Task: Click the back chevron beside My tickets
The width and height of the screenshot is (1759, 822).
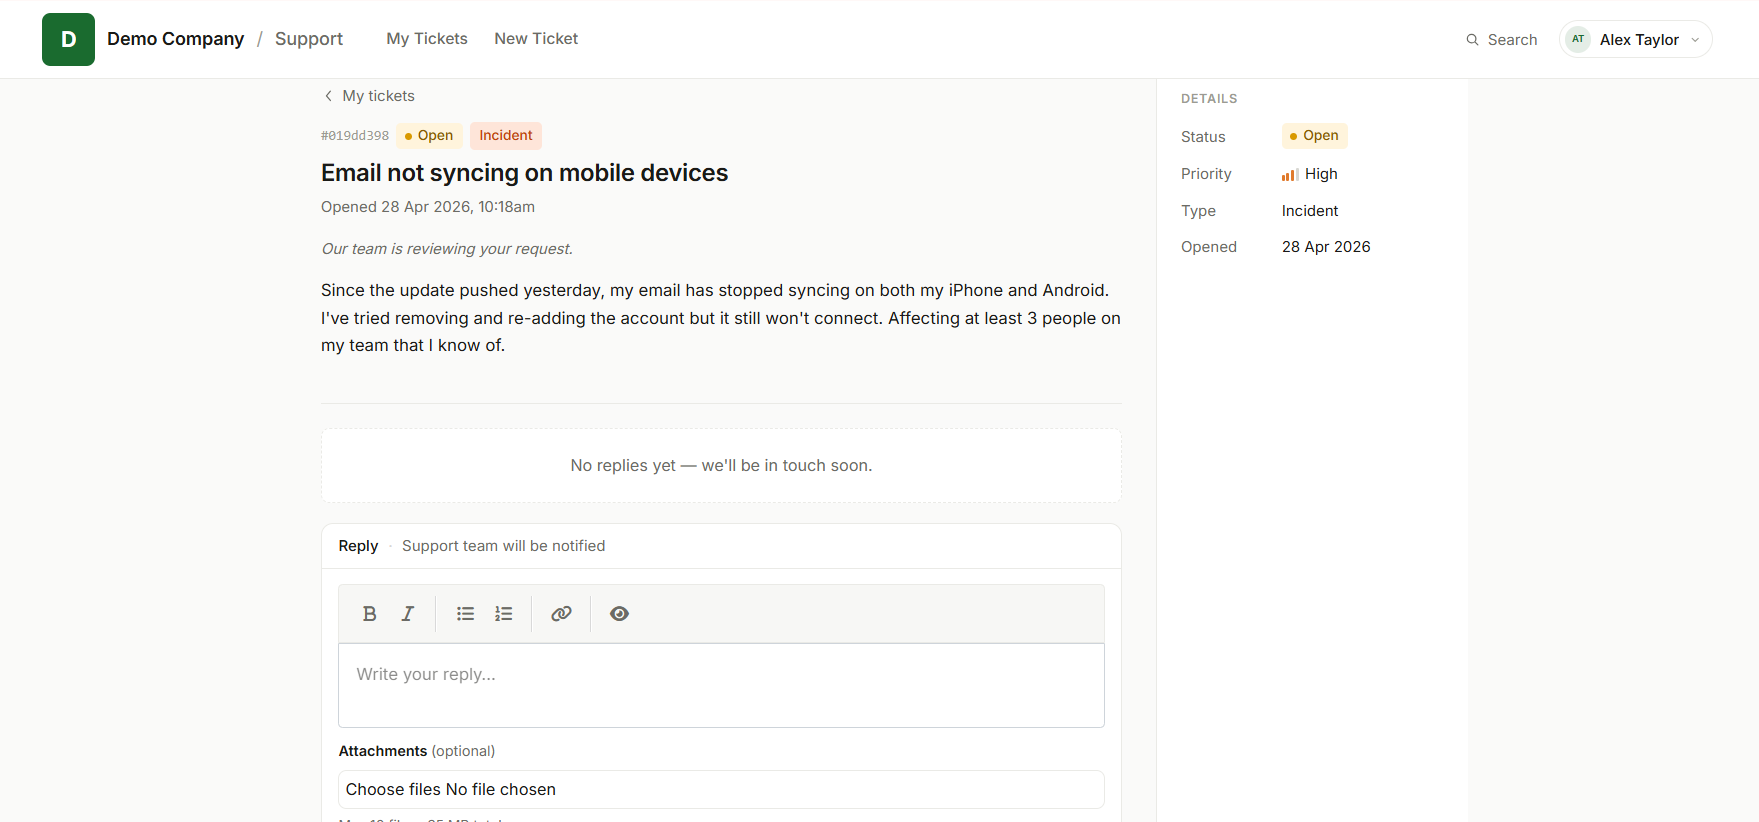Action: point(328,96)
